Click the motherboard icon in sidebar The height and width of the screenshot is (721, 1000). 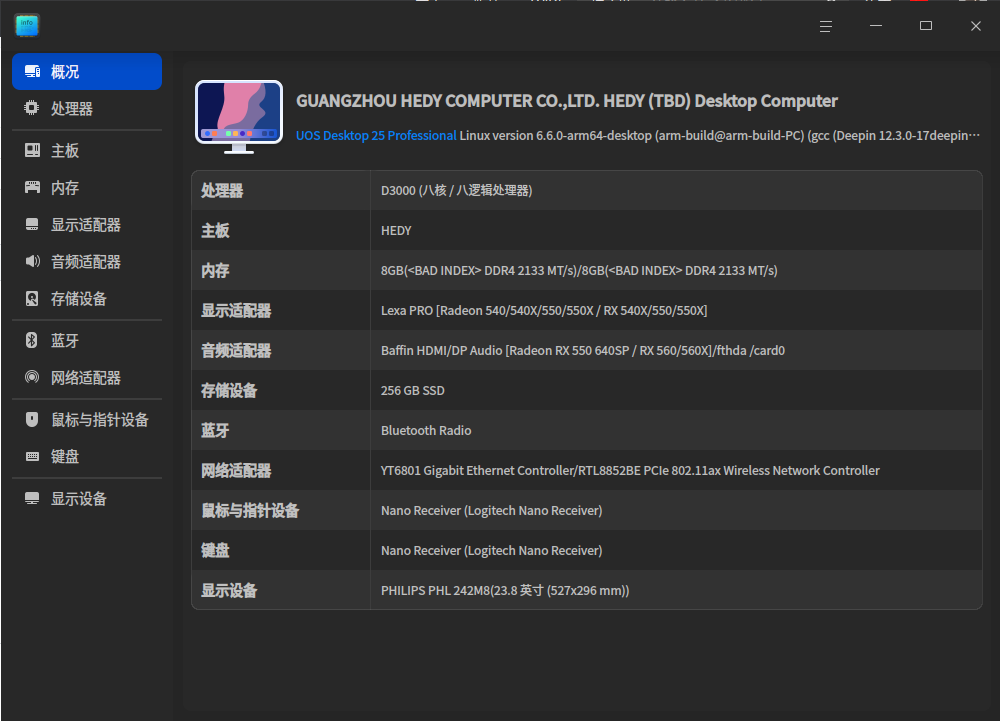tap(32, 150)
